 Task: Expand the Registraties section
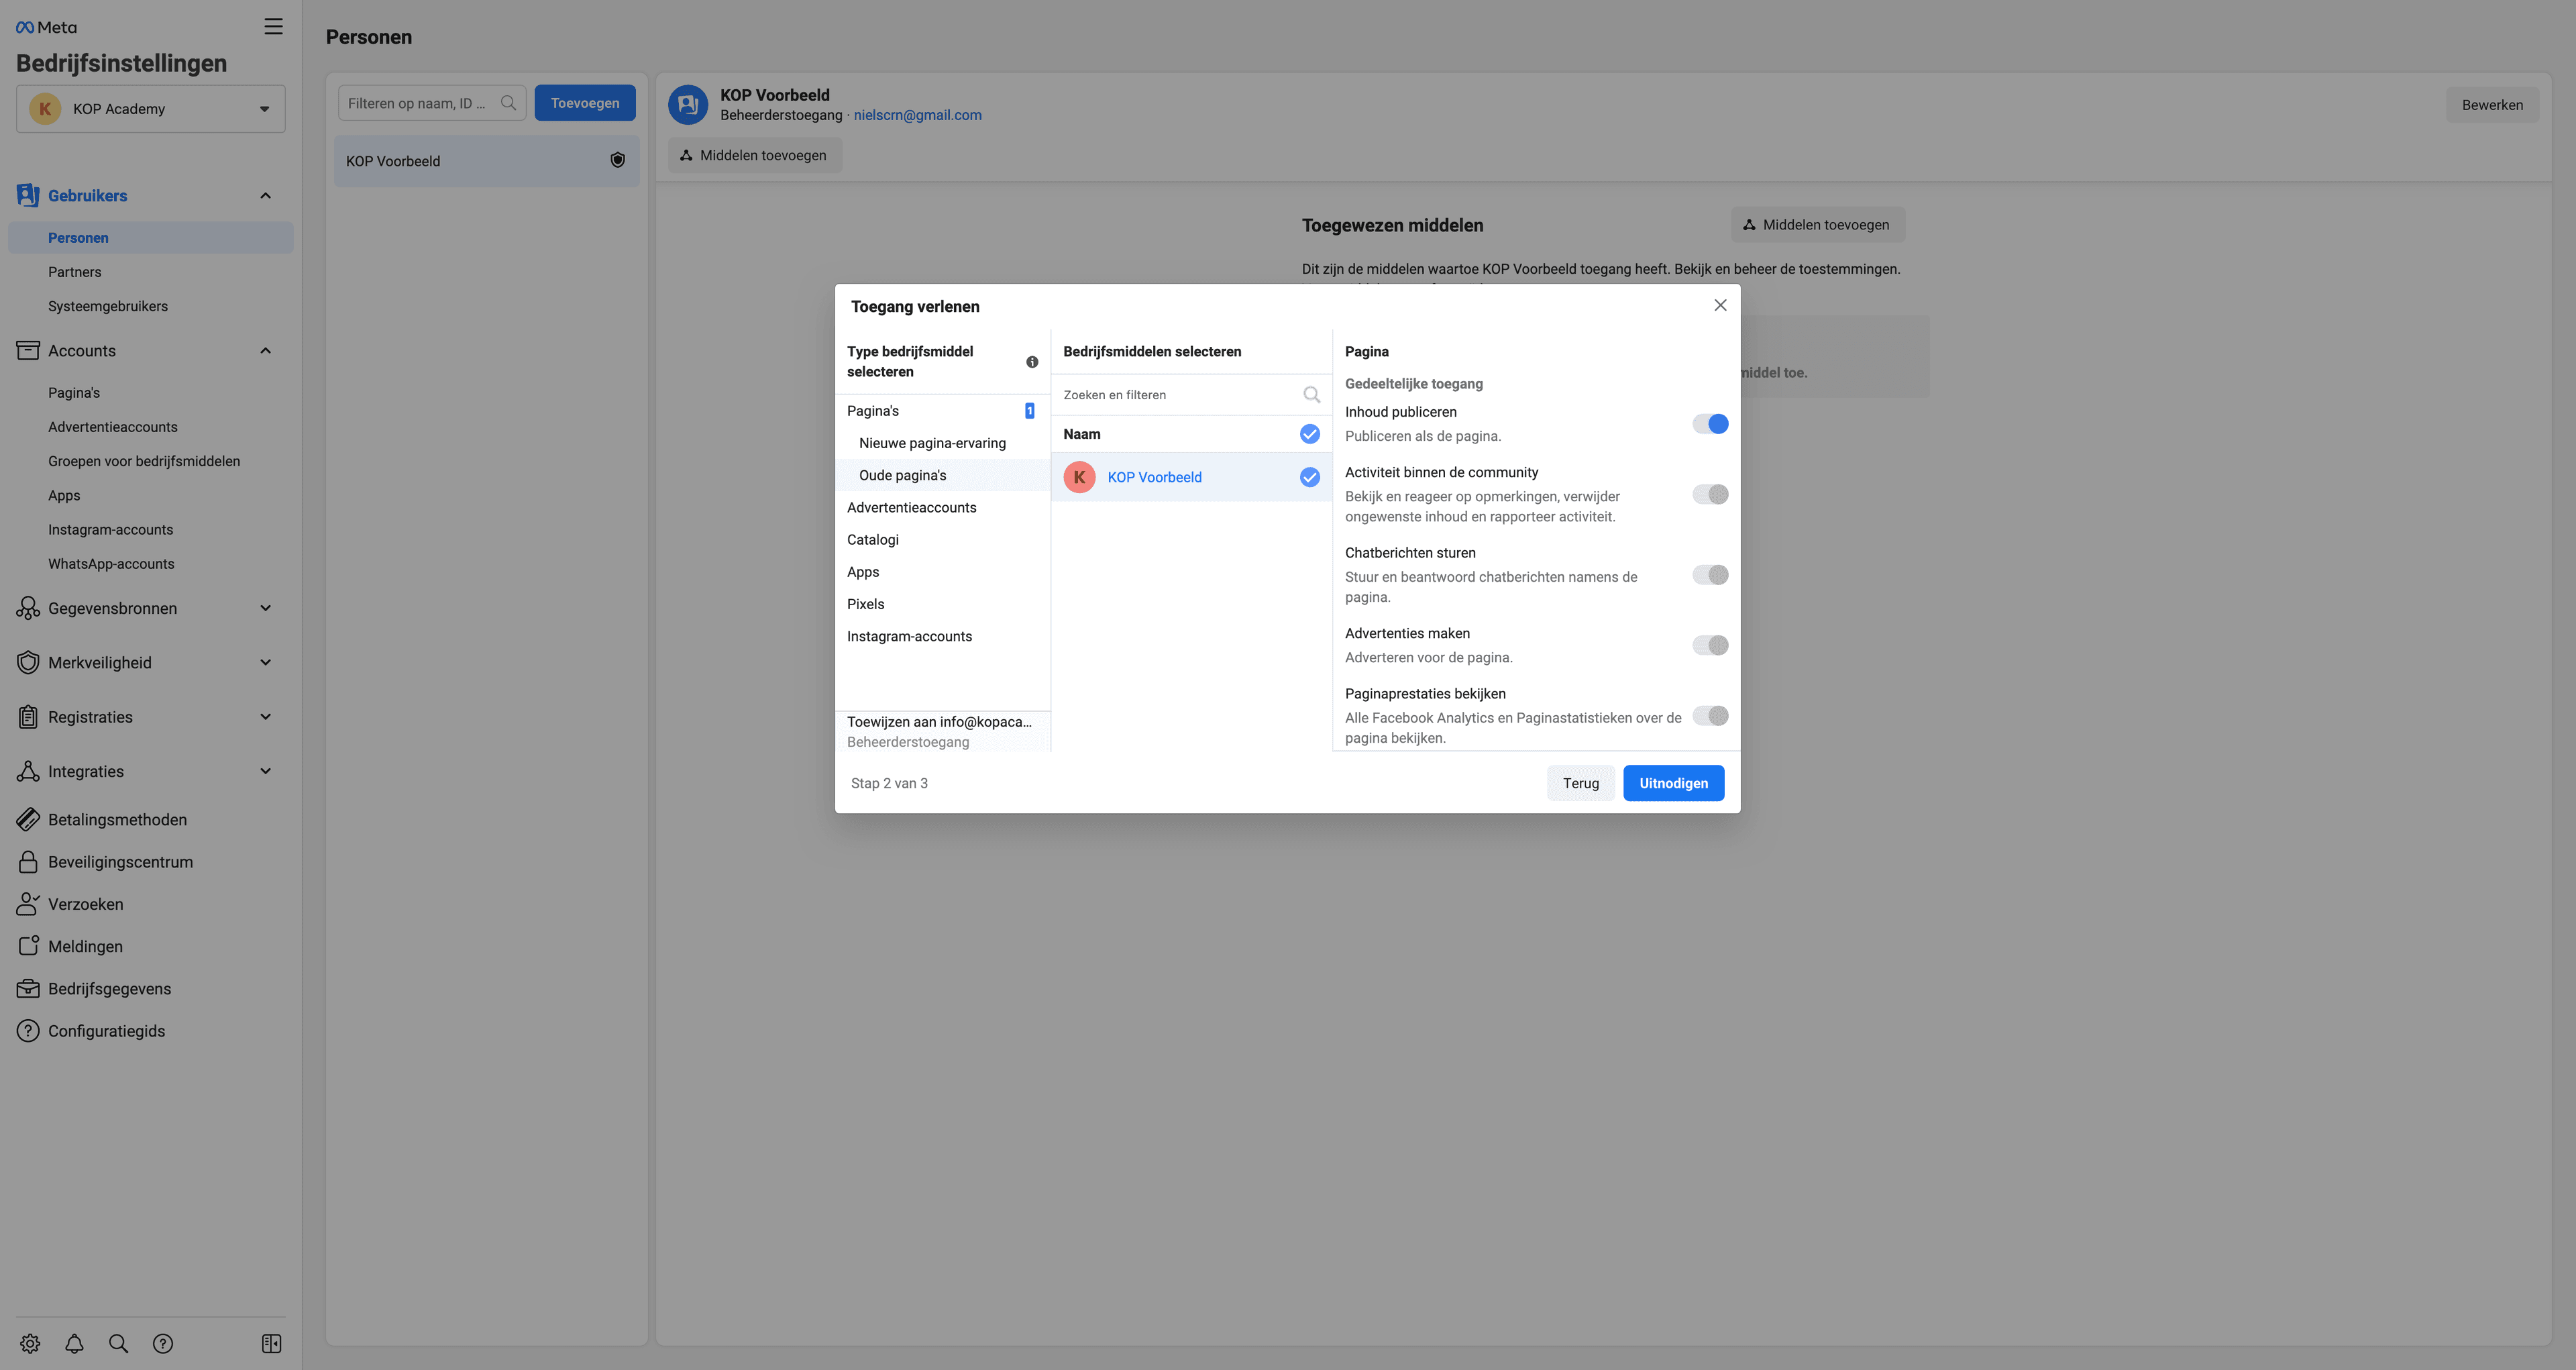point(265,717)
